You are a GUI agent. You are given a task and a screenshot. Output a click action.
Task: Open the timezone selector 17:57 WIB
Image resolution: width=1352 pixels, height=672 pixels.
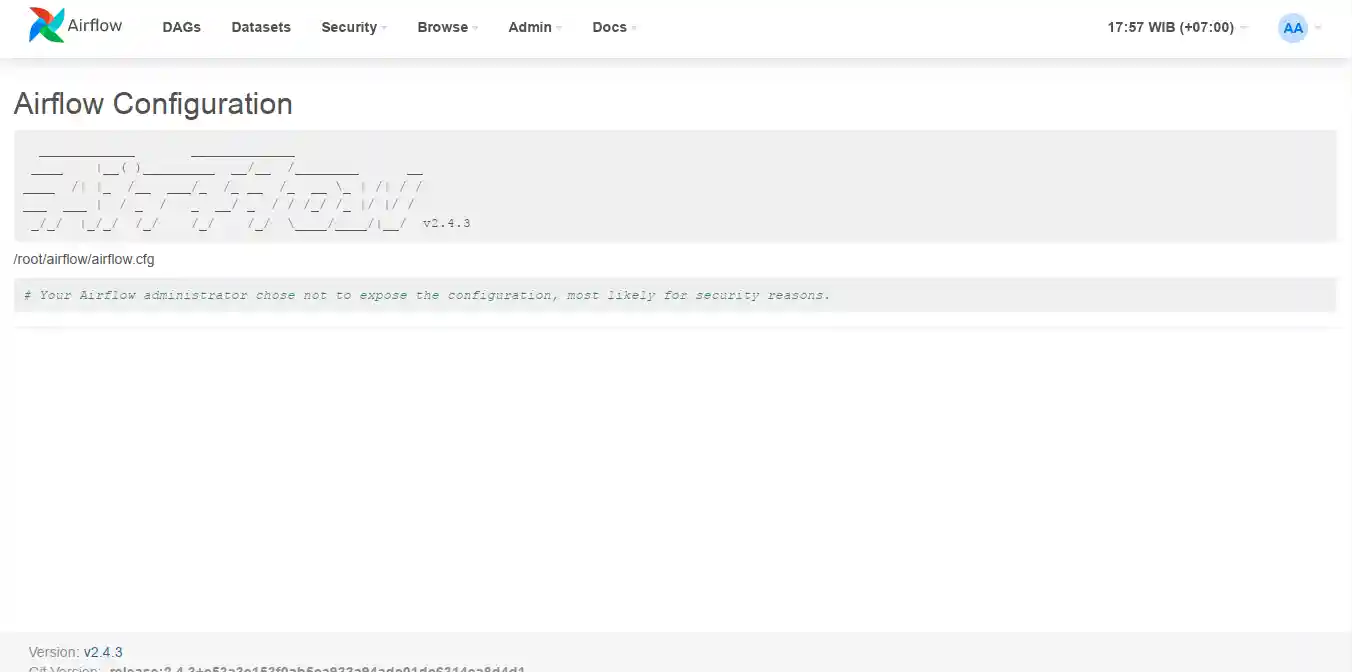point(1177,27)
